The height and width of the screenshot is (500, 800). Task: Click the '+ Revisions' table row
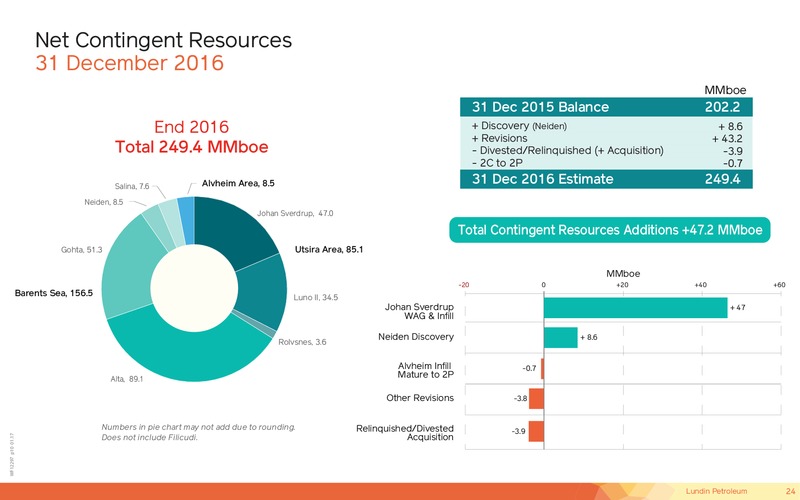coord(606,138)
